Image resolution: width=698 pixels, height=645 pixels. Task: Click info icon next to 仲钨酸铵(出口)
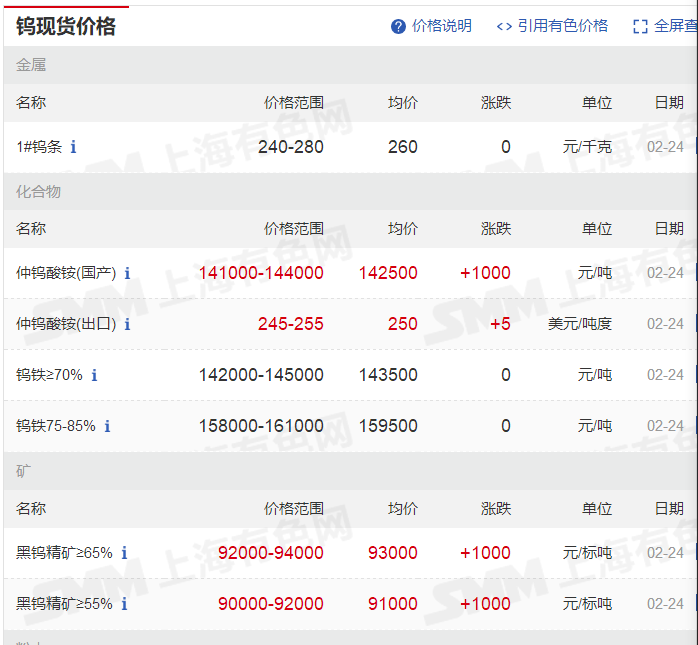click(x=127, y=324)
